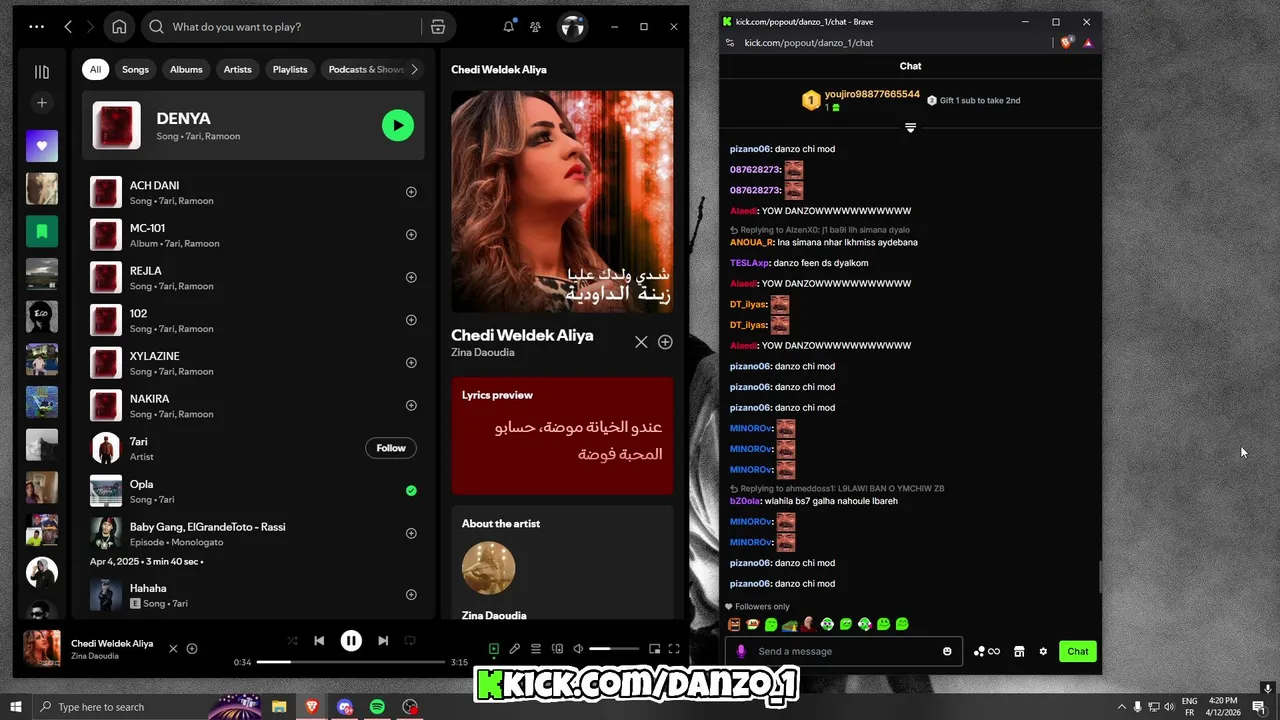The image size is (1280, 720).
Task: Go back in Spotify navigation
Action: point(68,27)
